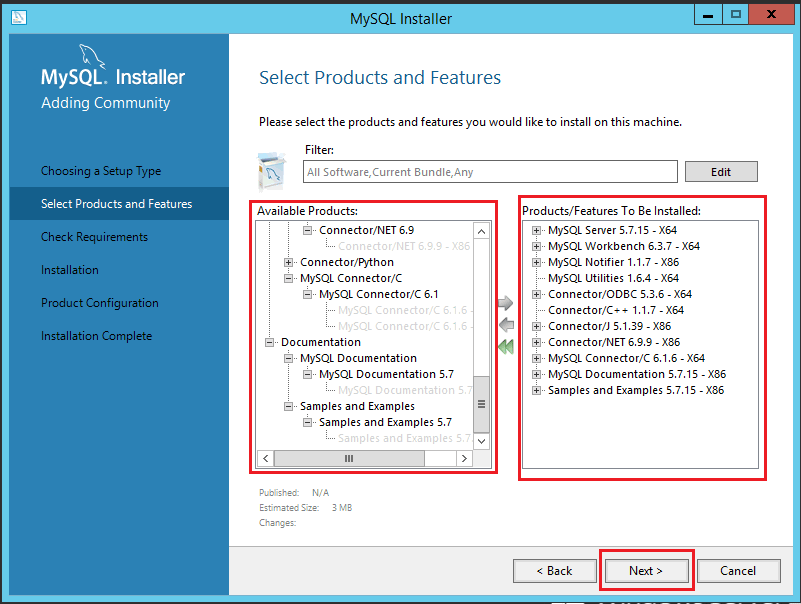Select grayed Samples and Examples 5.7 child item
Viewport: 801px width, 604px height.
pos(405,438)
